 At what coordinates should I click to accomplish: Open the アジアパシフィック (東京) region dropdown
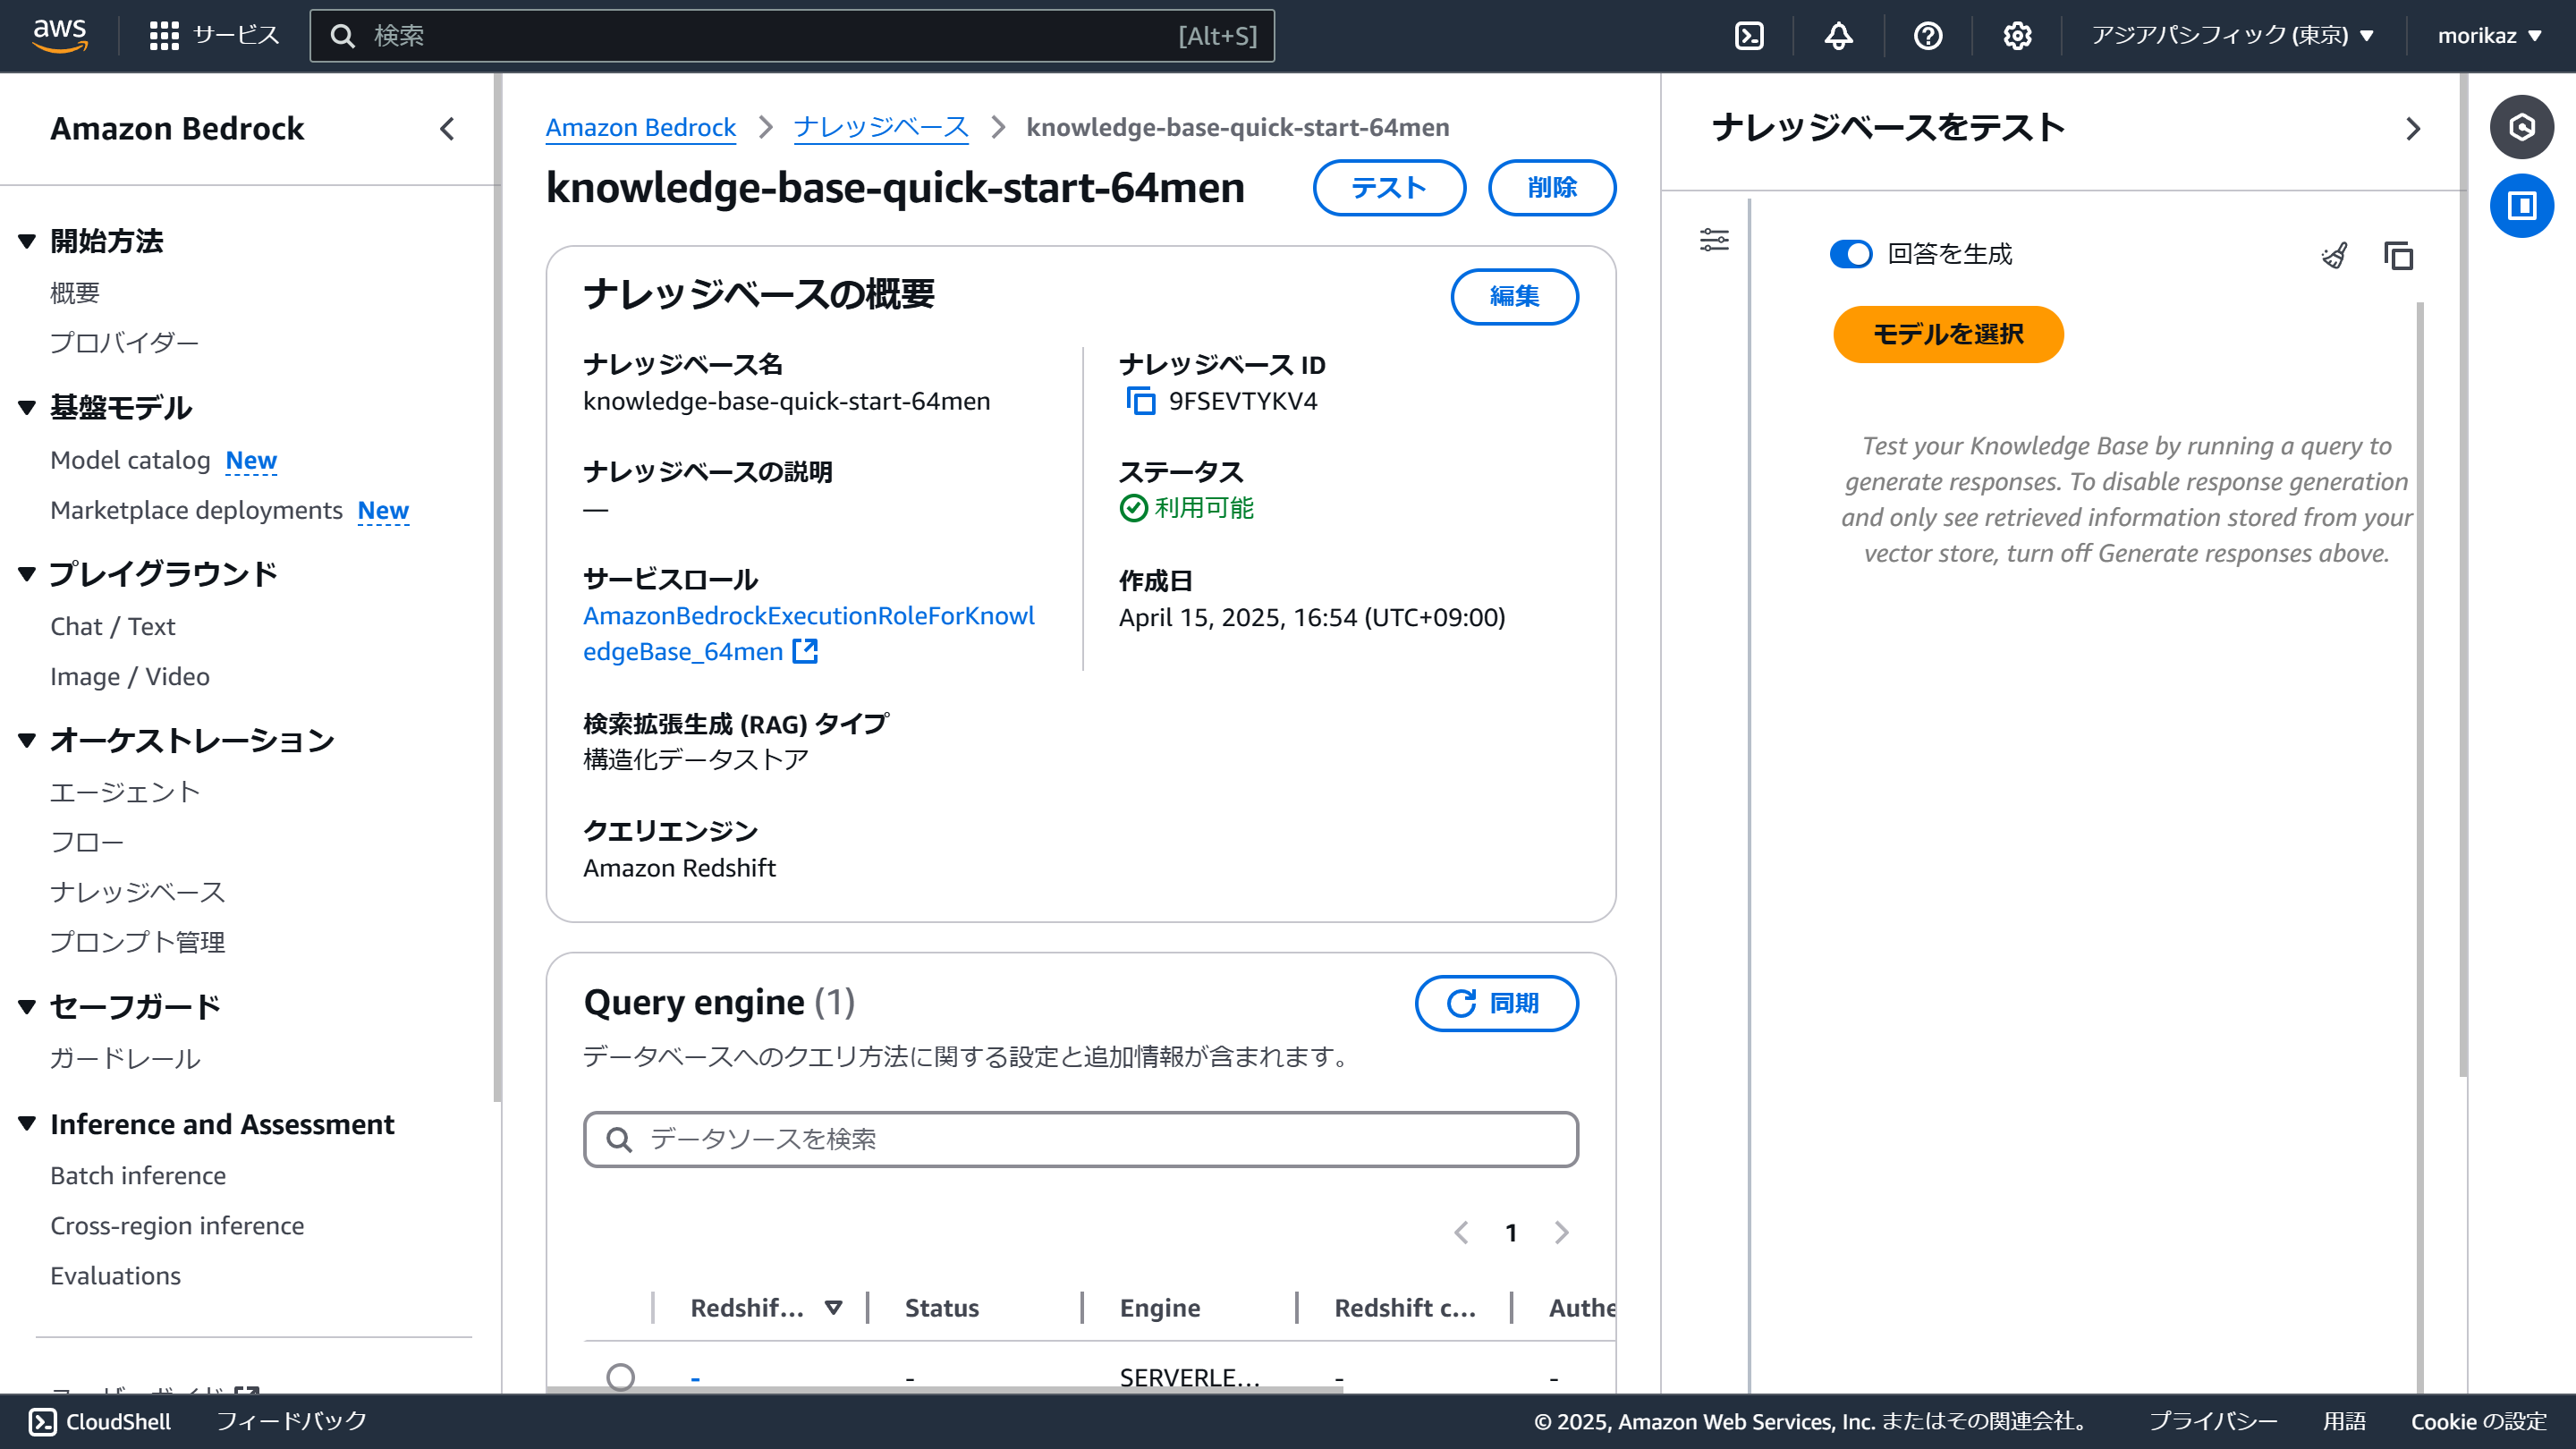pos(2232,36)
